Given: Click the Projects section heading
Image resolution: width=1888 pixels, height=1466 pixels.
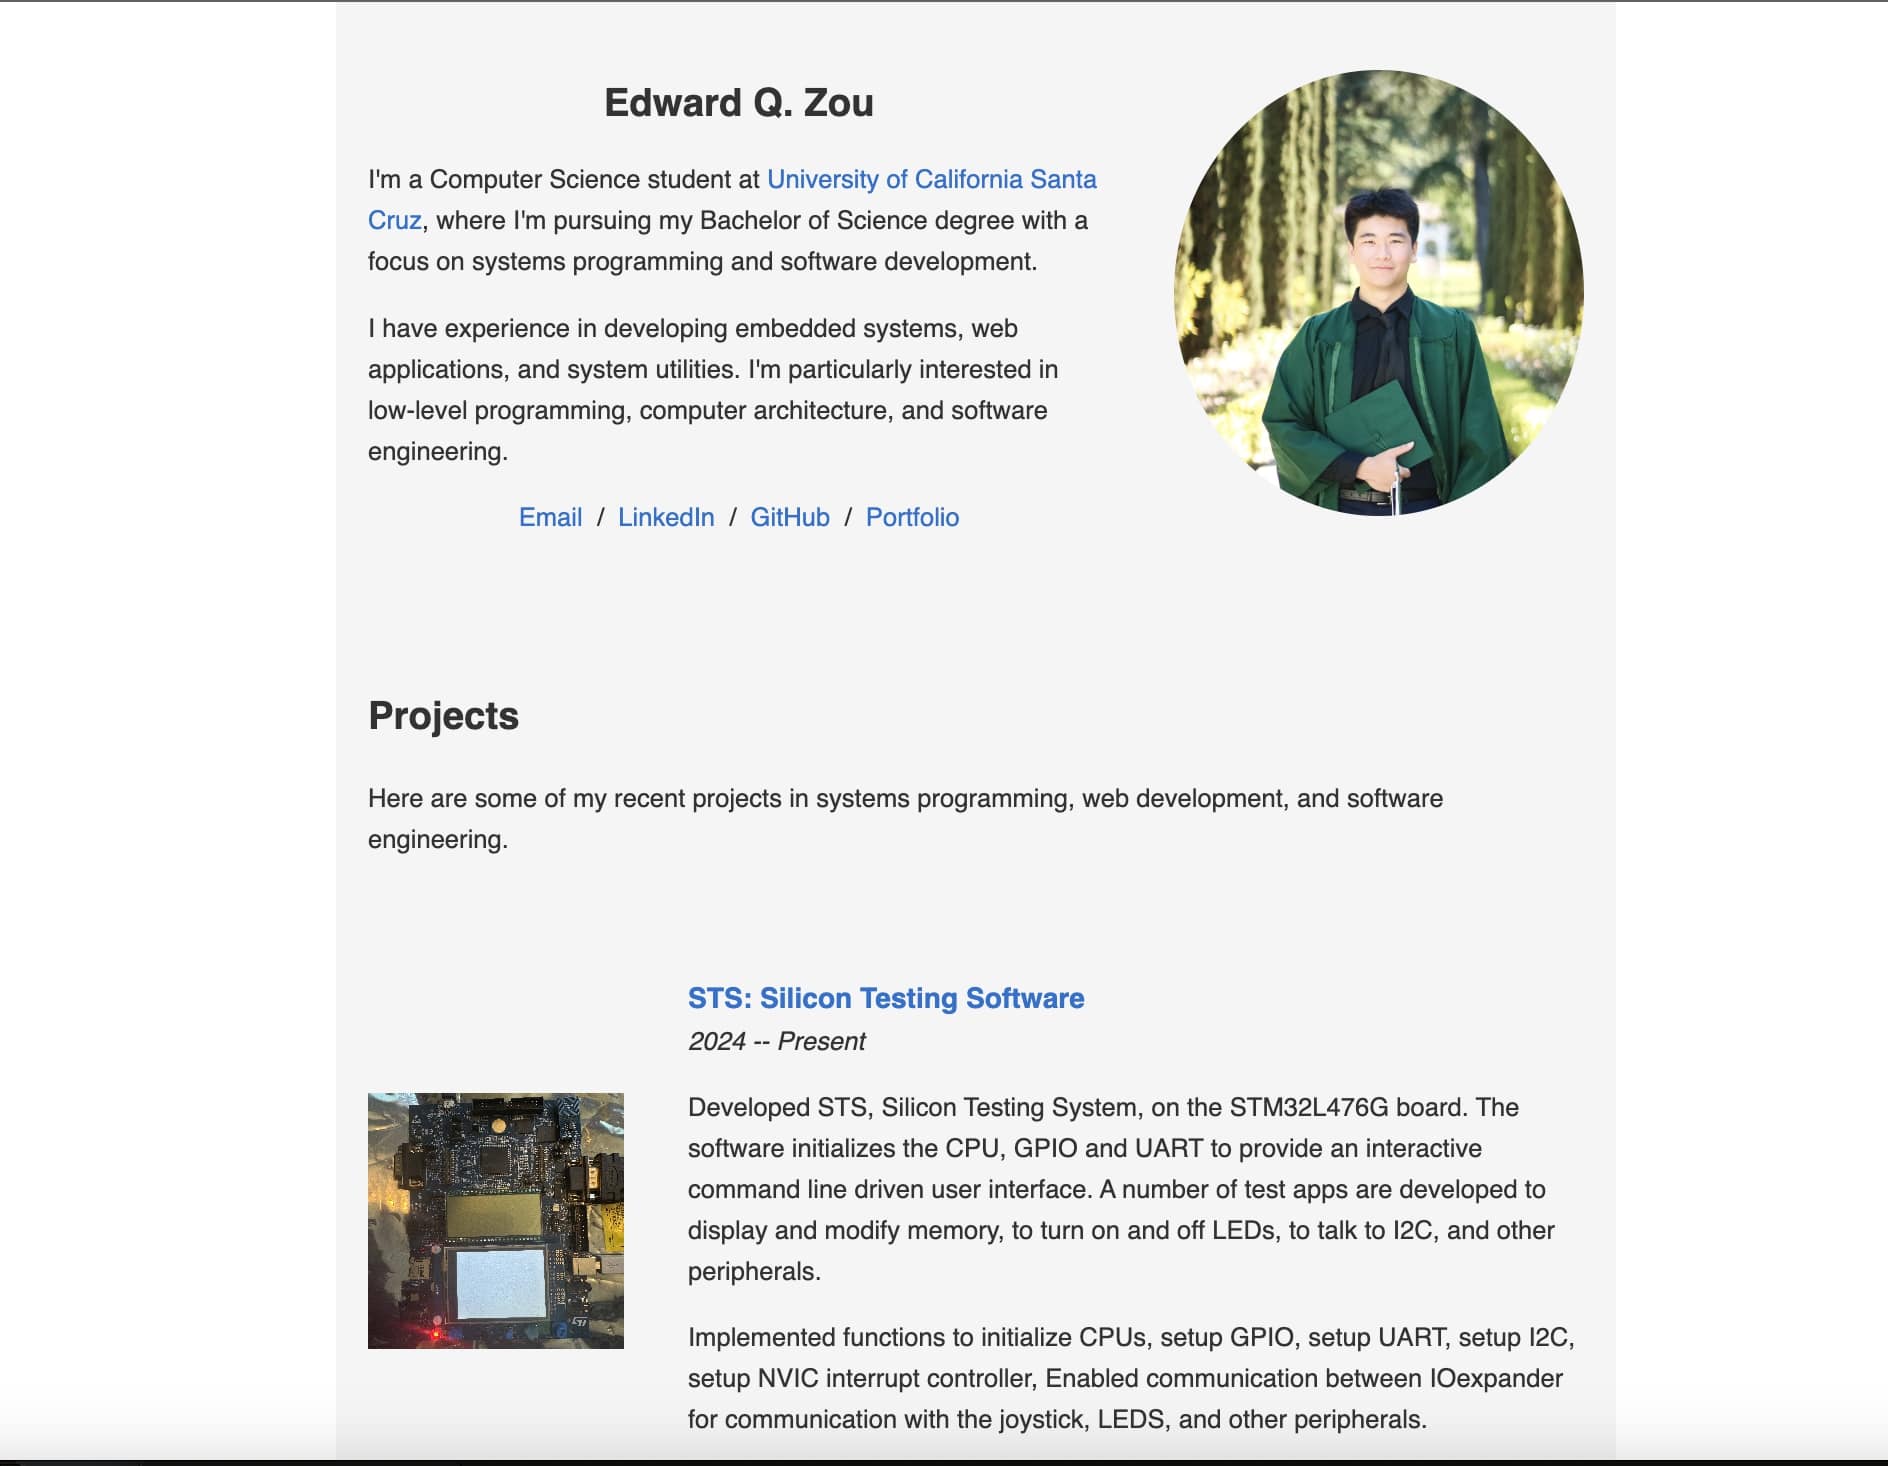Looking at the screenshot, I should (x=443, y=716).
